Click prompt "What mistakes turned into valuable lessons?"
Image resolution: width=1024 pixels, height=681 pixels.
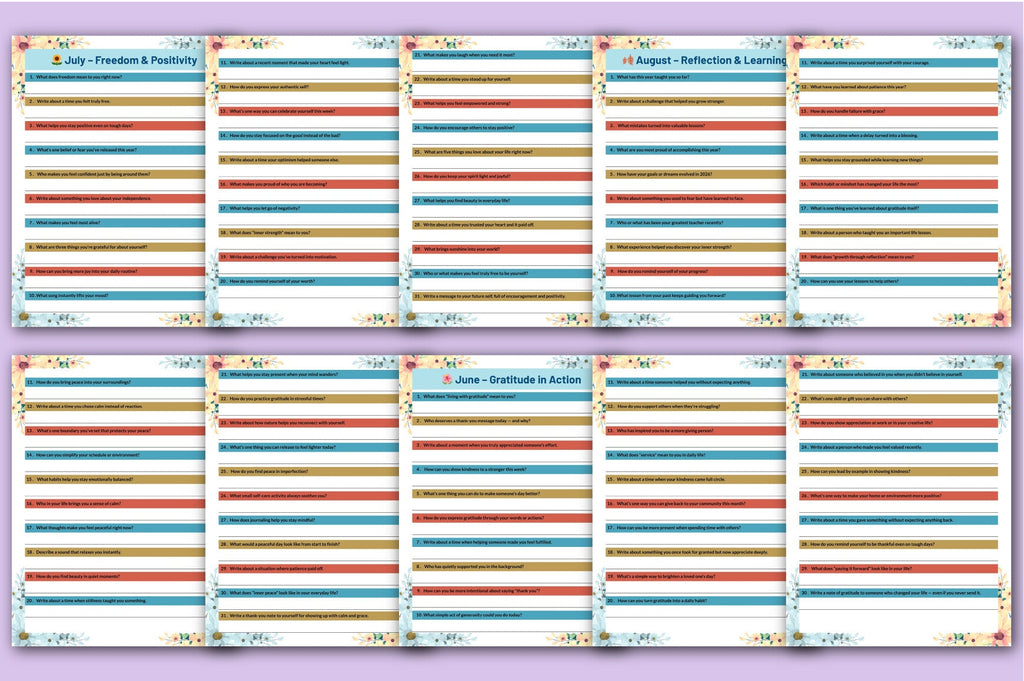click(696, 125)
